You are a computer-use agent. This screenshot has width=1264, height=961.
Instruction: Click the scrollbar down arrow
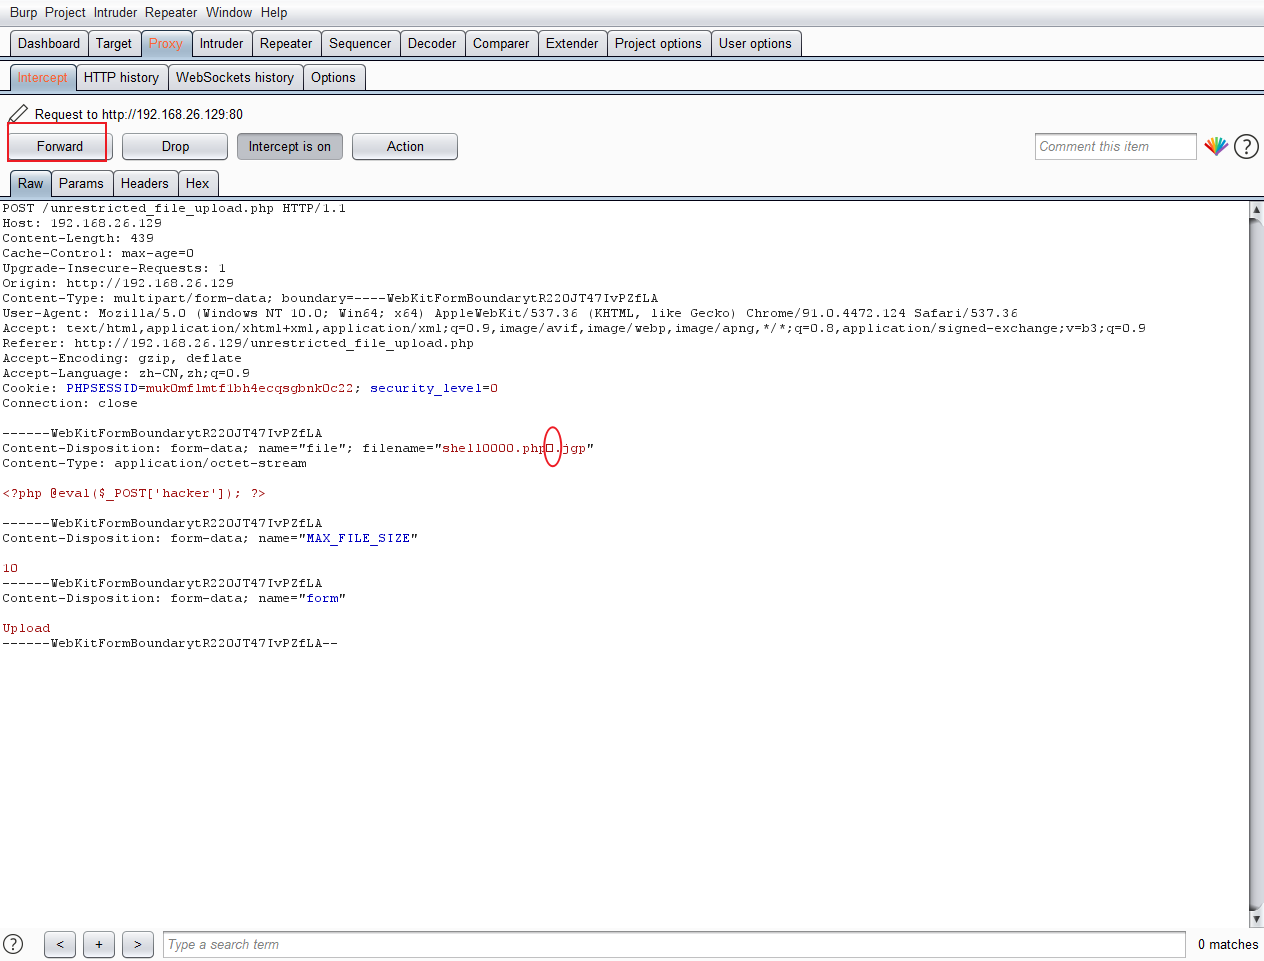coord(1256,919)
